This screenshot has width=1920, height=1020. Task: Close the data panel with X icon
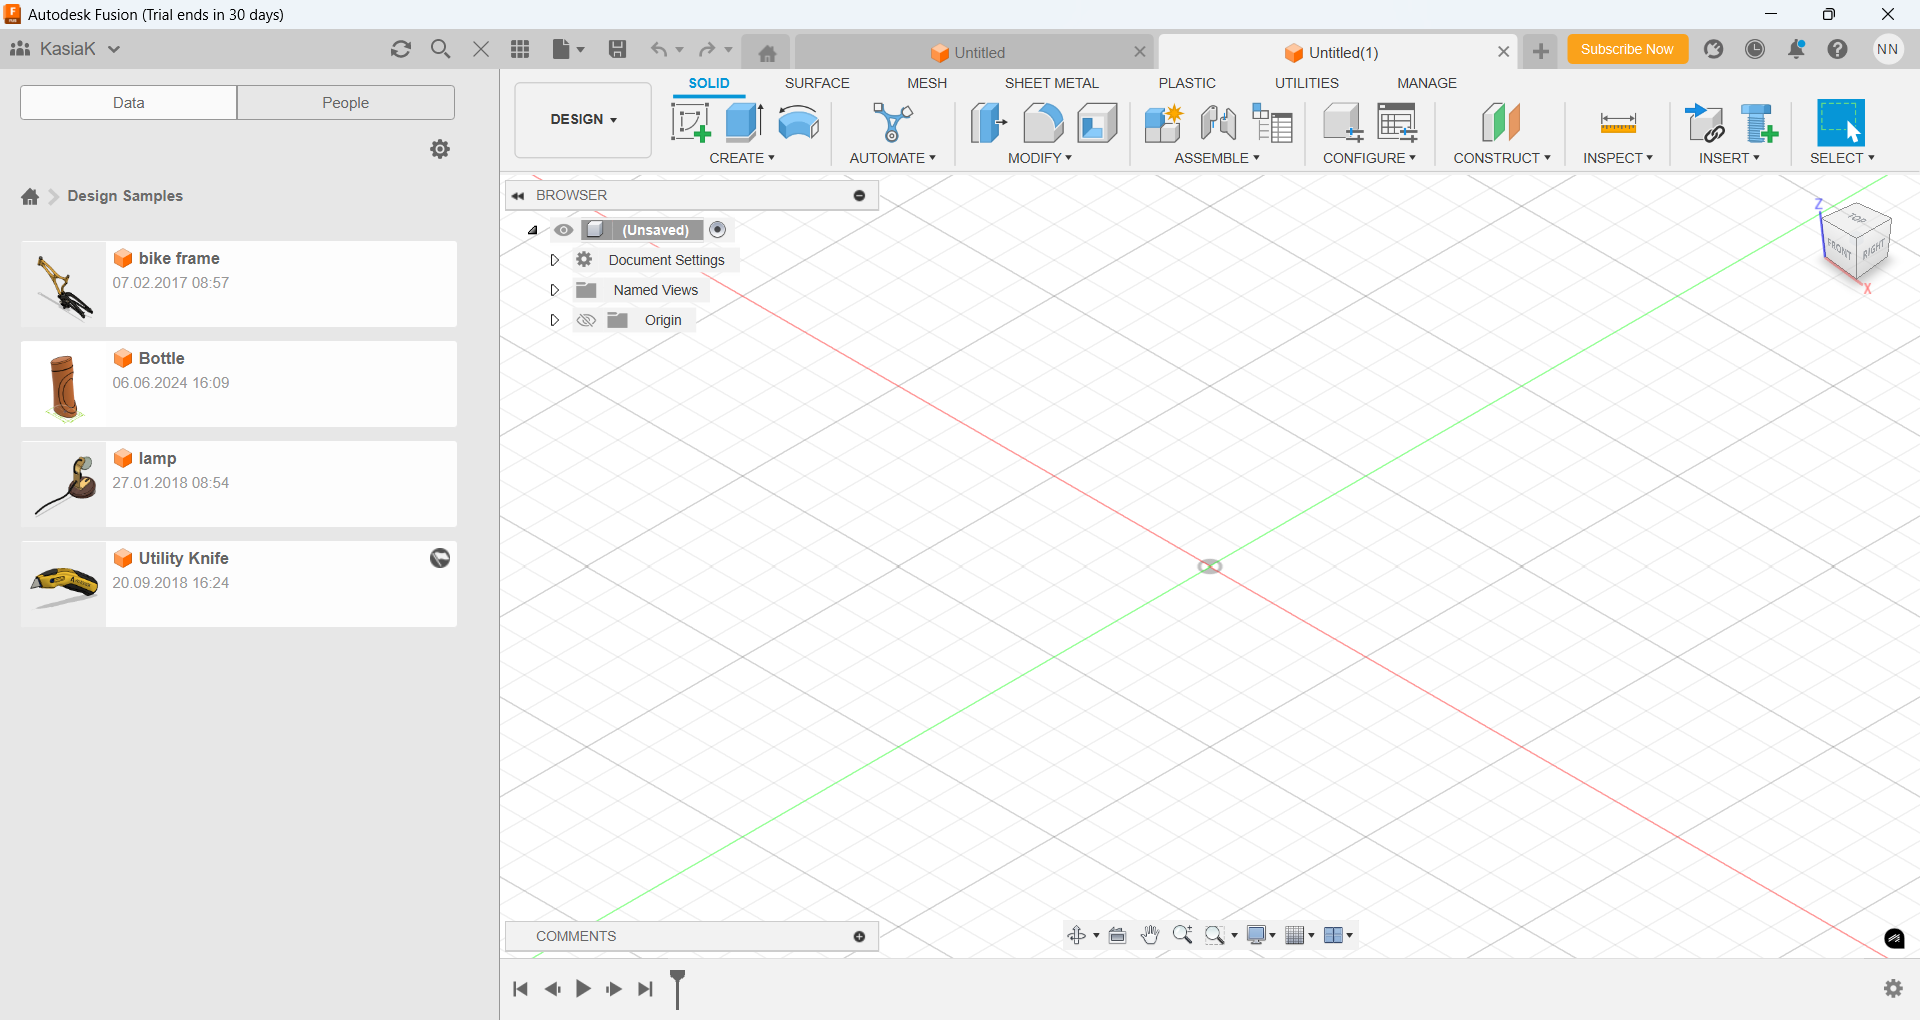(481, 49)
